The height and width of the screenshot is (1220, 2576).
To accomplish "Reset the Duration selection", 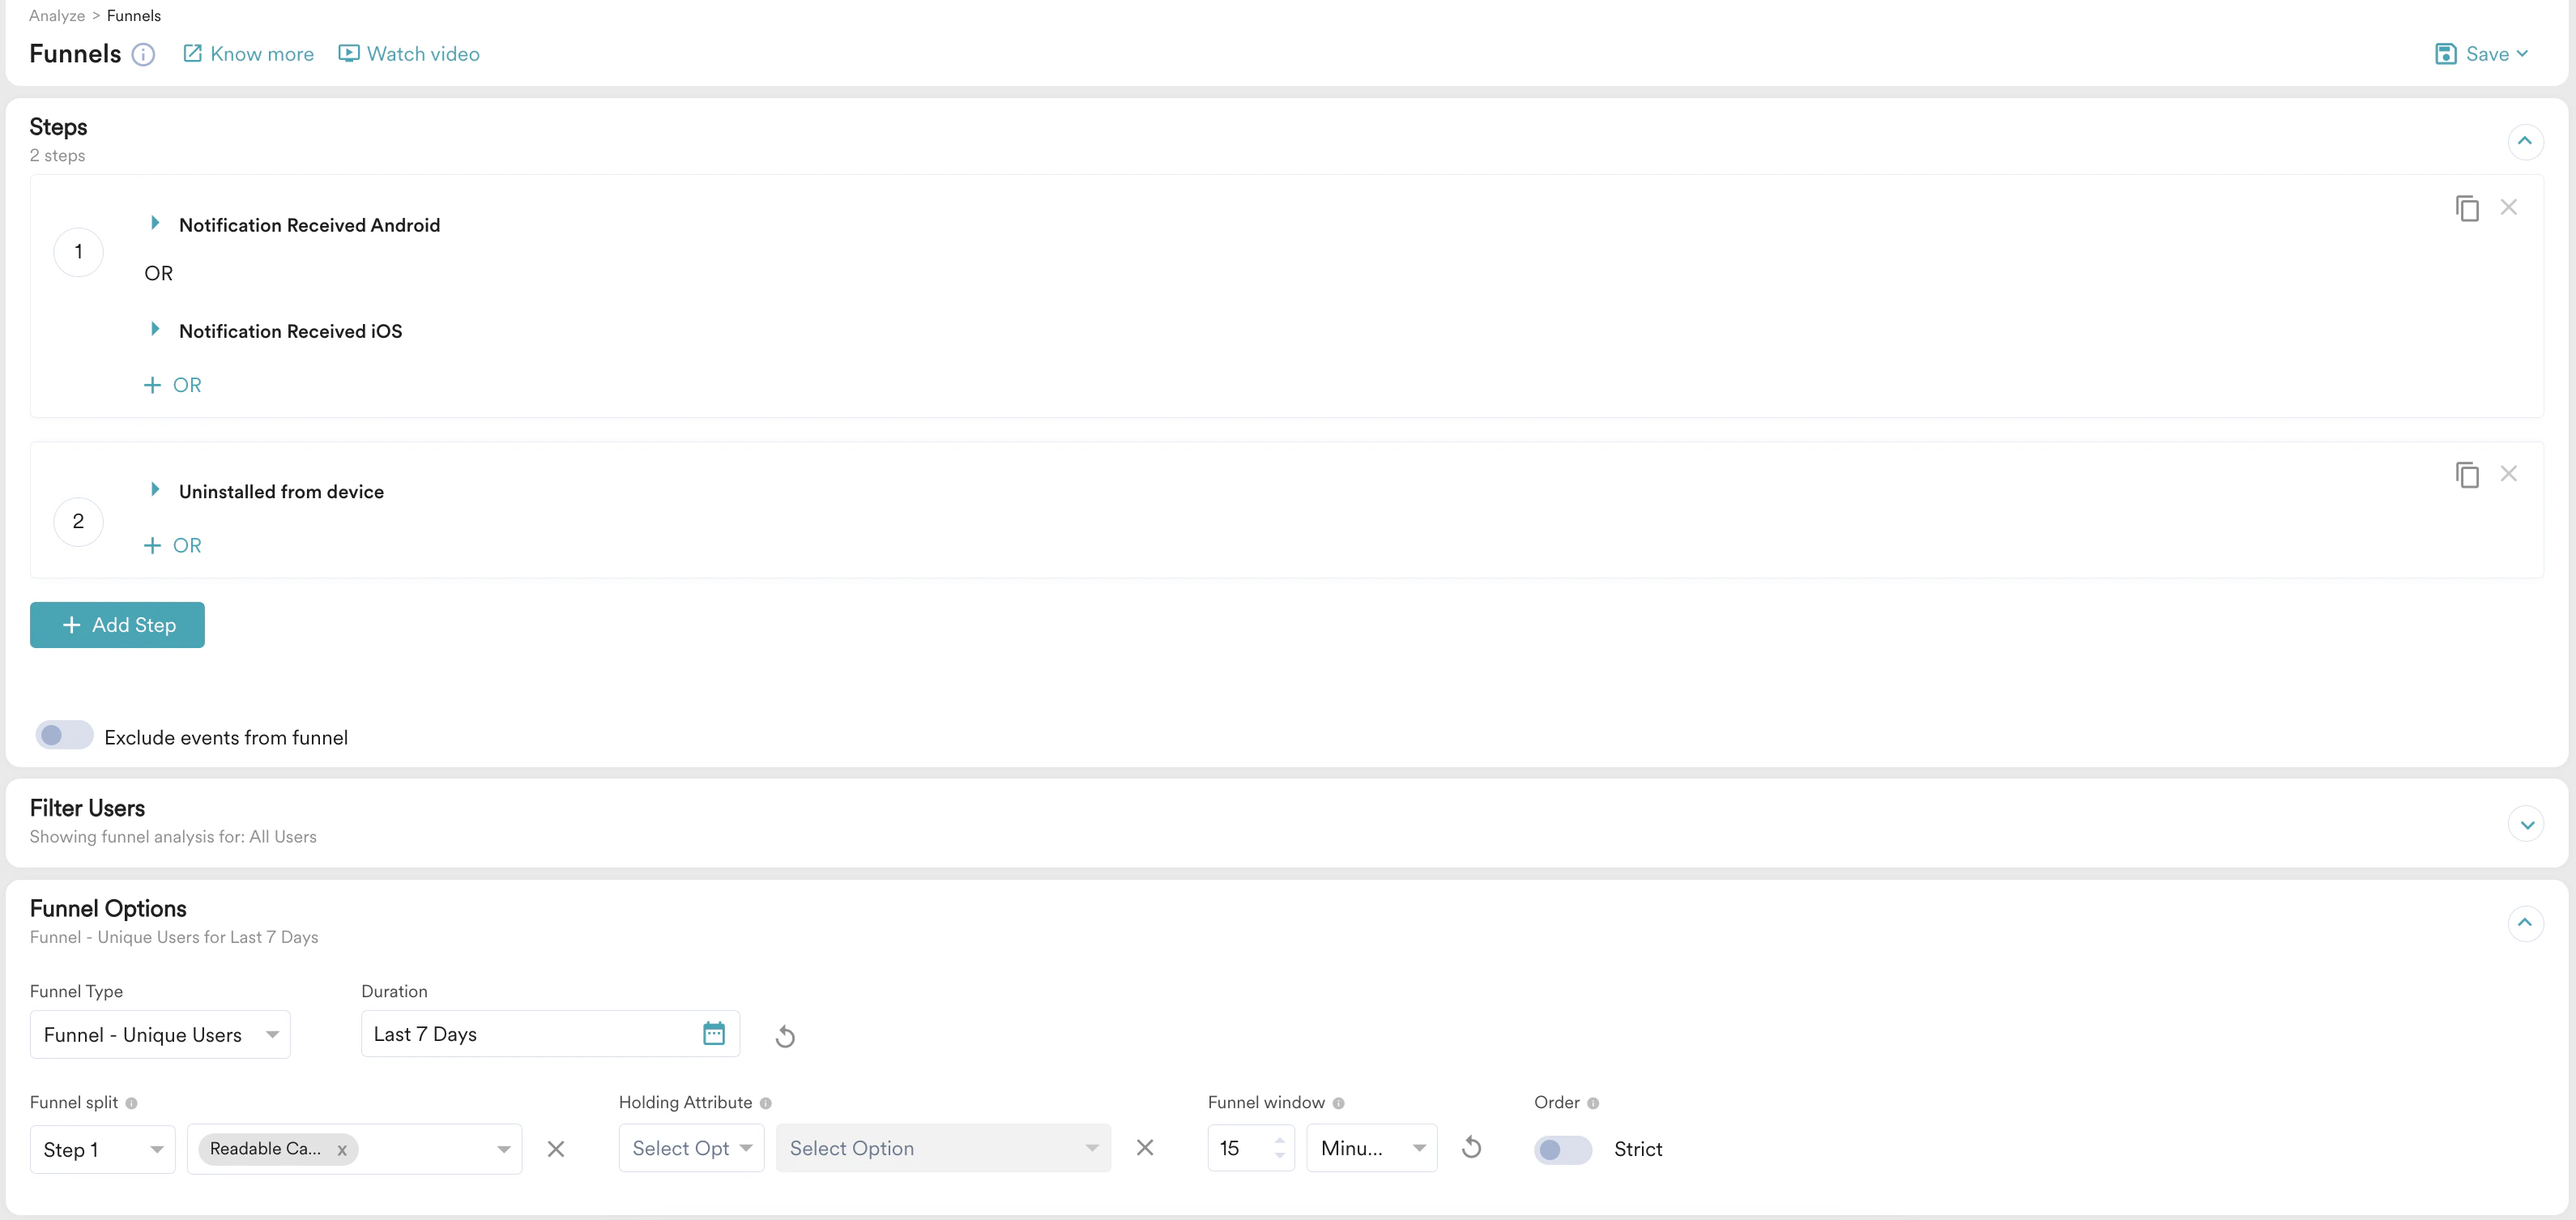I will point(785,1035).
